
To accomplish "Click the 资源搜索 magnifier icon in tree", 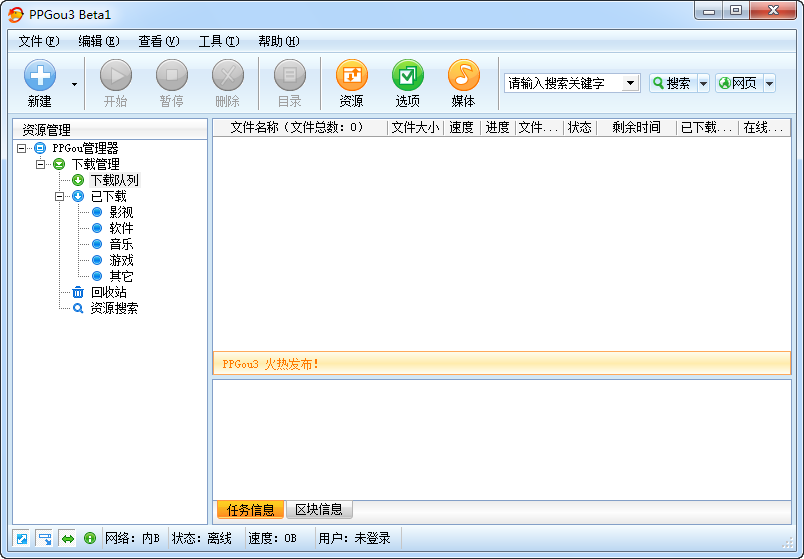I will (78, 308).
